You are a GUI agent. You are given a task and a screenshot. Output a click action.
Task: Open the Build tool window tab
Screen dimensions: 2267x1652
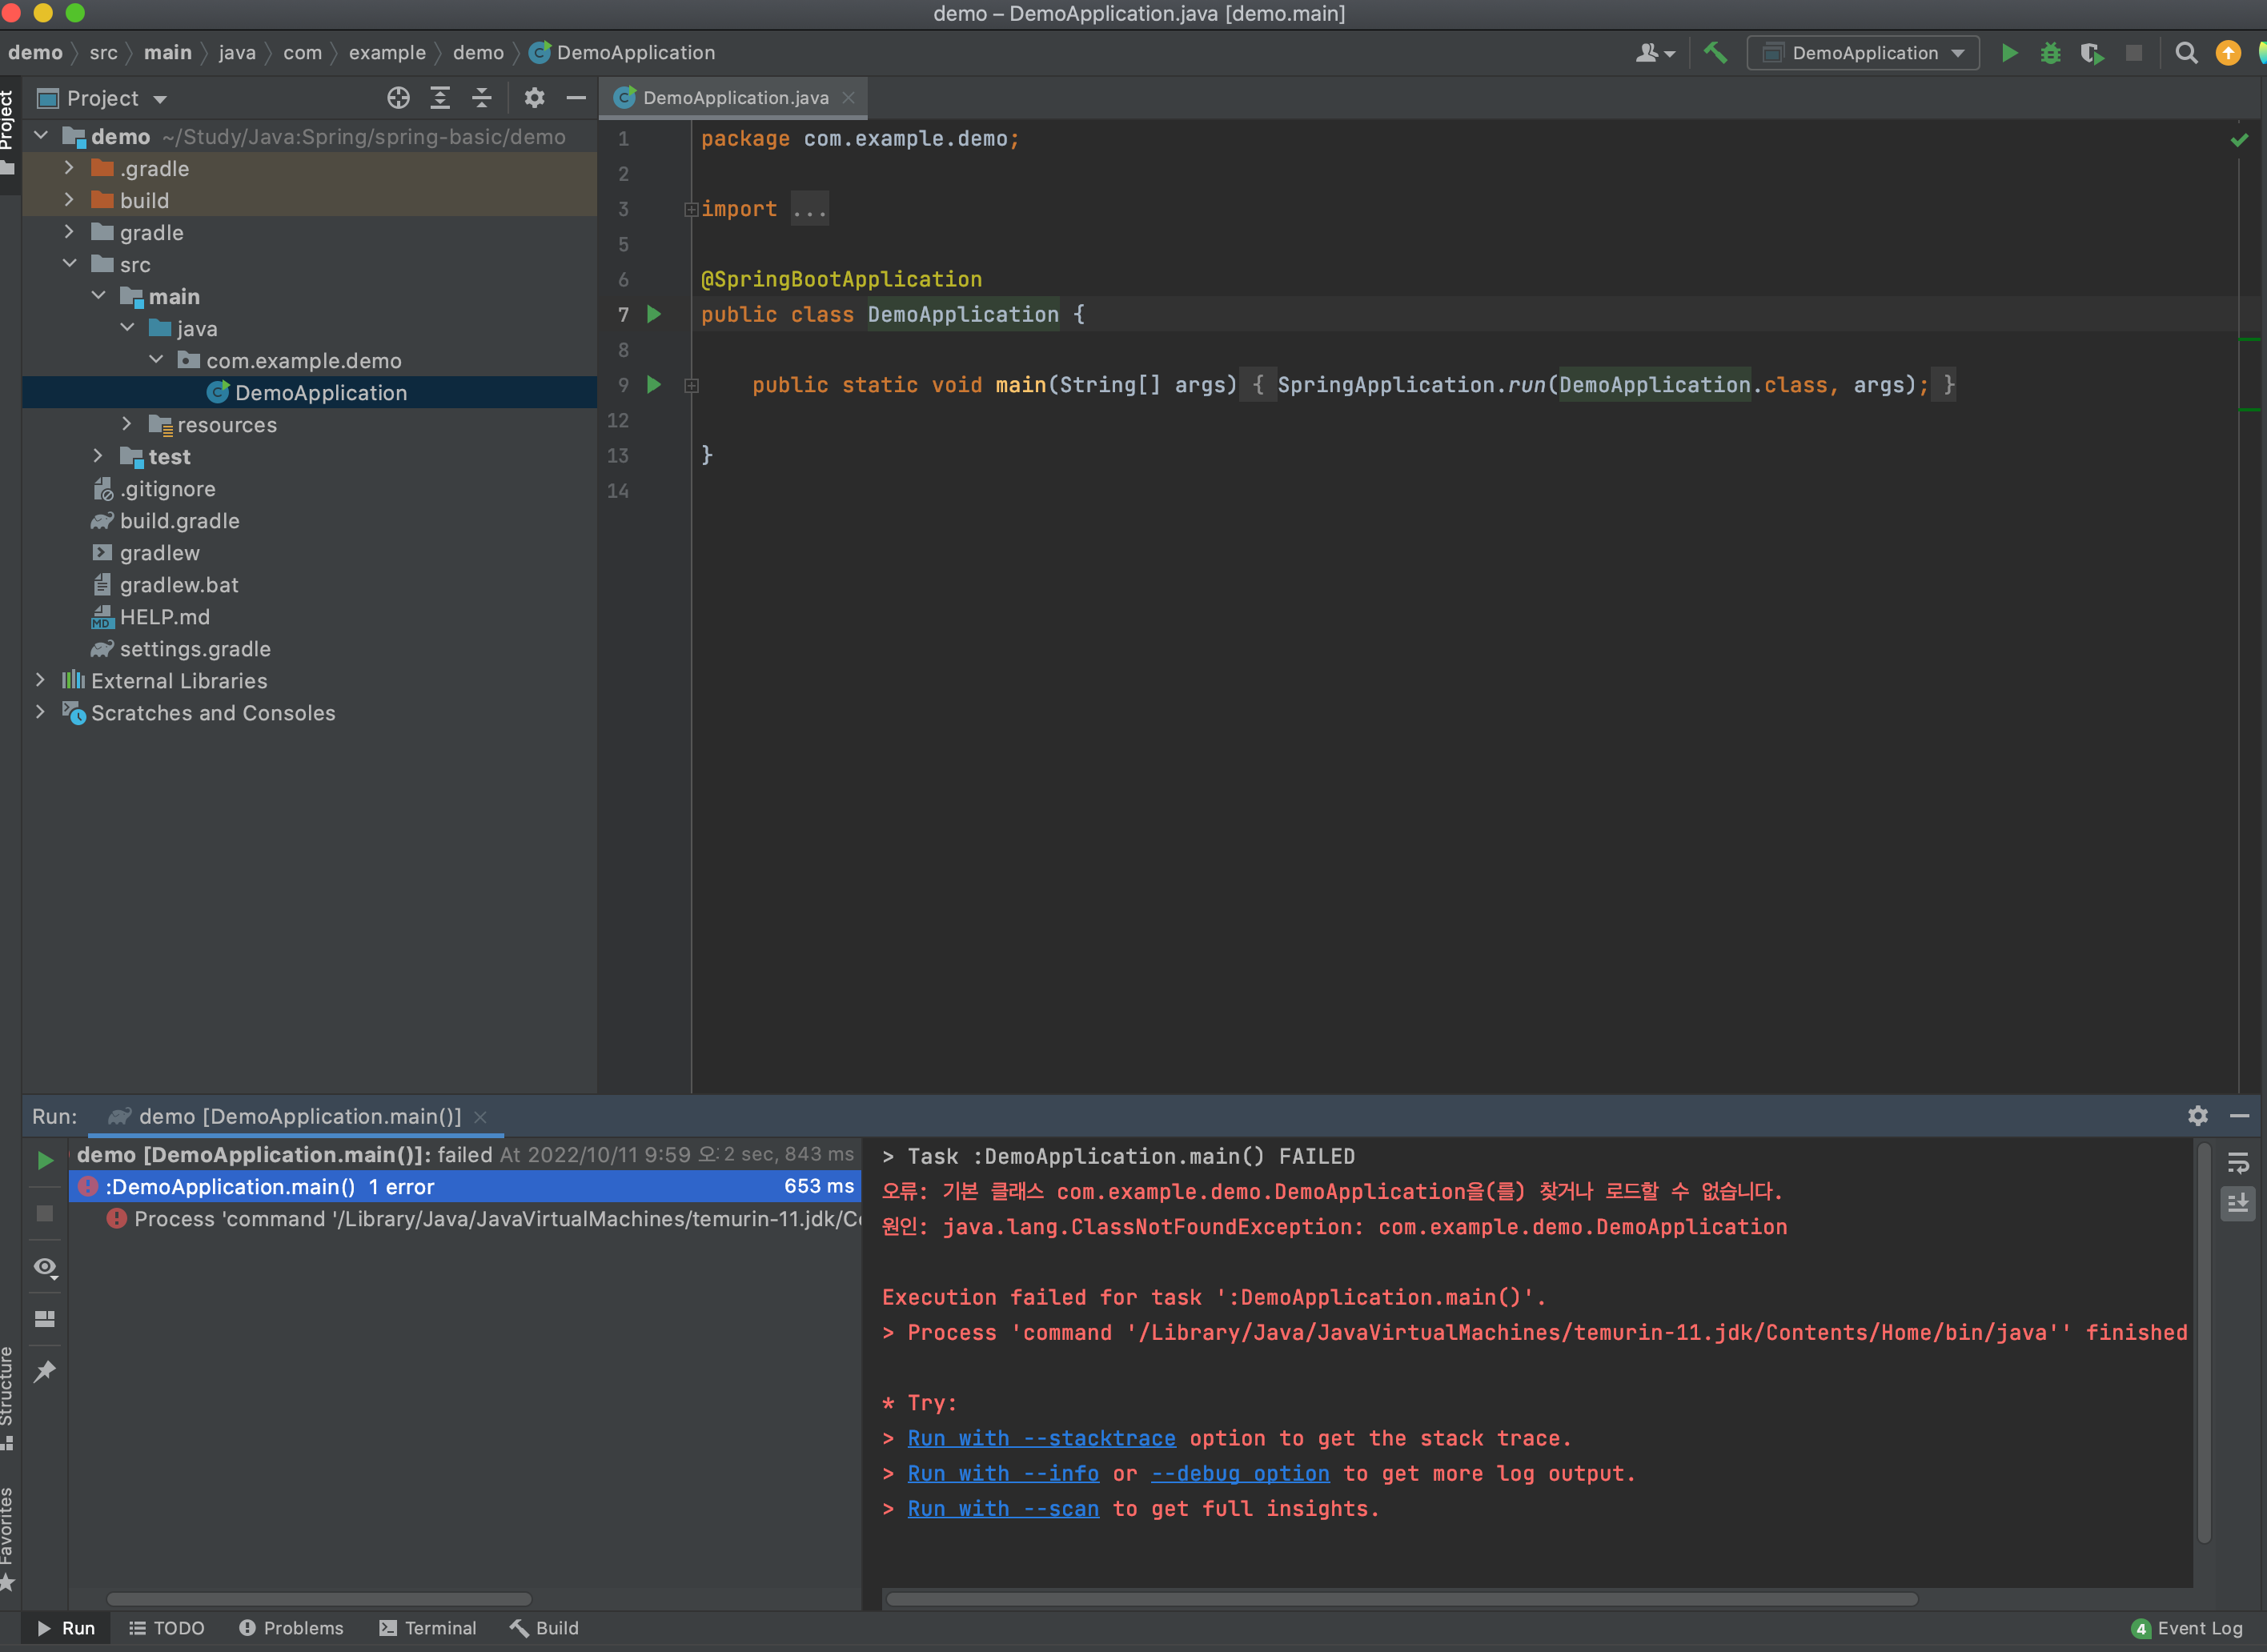544,1628
